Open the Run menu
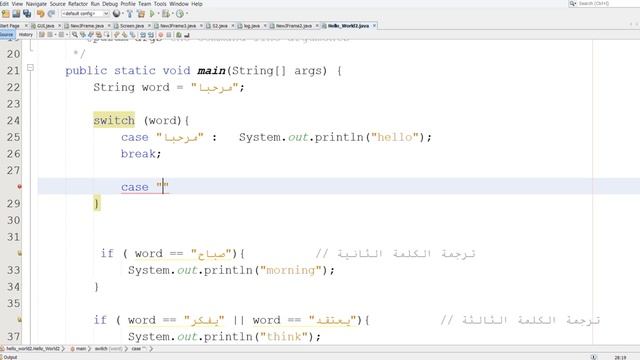The height and width of the screenshot is (360, 640). [95, 4]
